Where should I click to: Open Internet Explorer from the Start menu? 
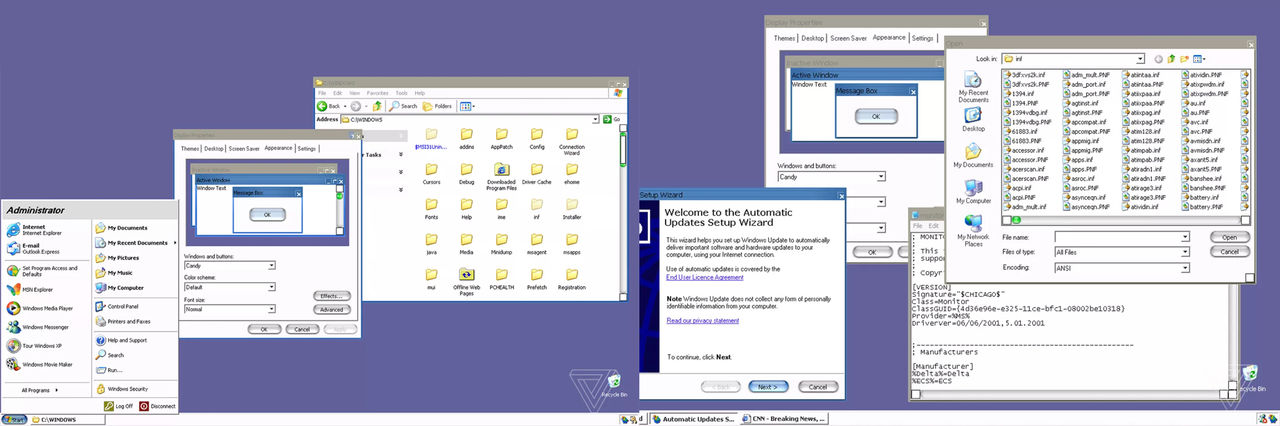(x=35, y=230)
